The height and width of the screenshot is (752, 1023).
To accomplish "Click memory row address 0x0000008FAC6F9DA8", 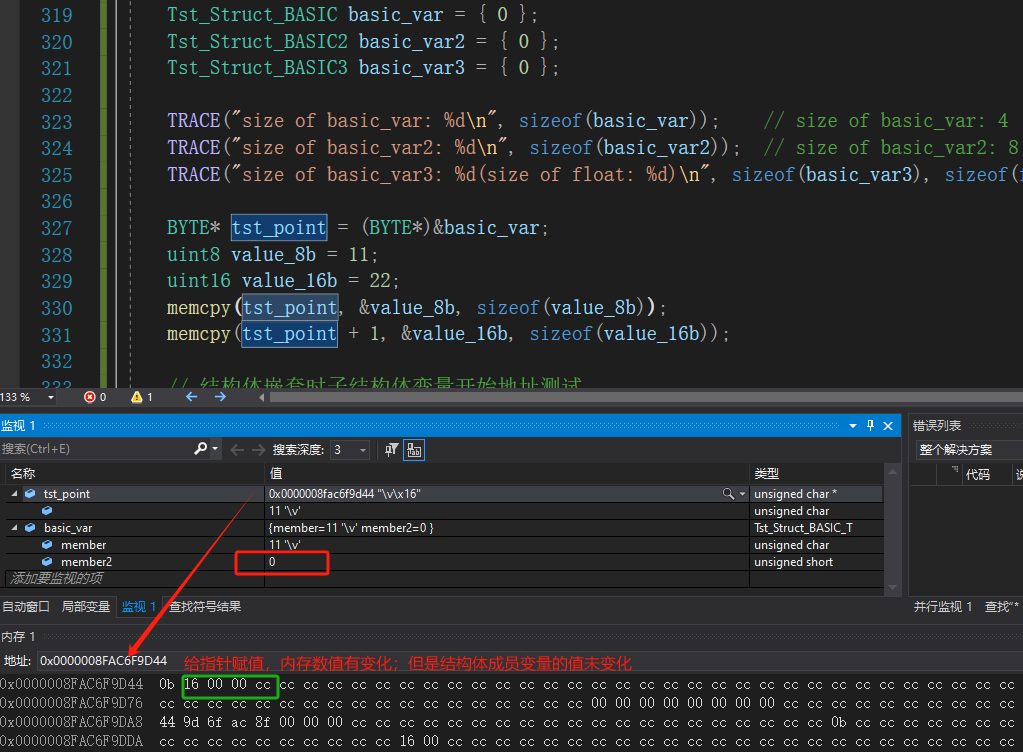I will click(x=71, y=722).
